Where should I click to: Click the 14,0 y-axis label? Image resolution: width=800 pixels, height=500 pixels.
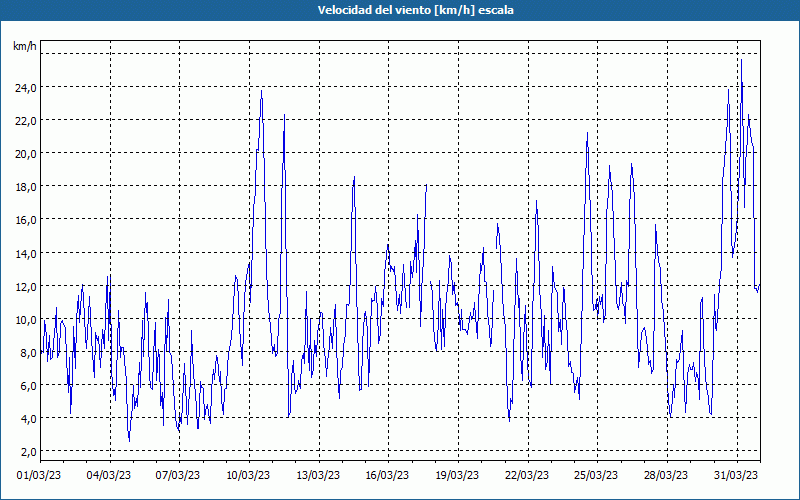point(26,254)
